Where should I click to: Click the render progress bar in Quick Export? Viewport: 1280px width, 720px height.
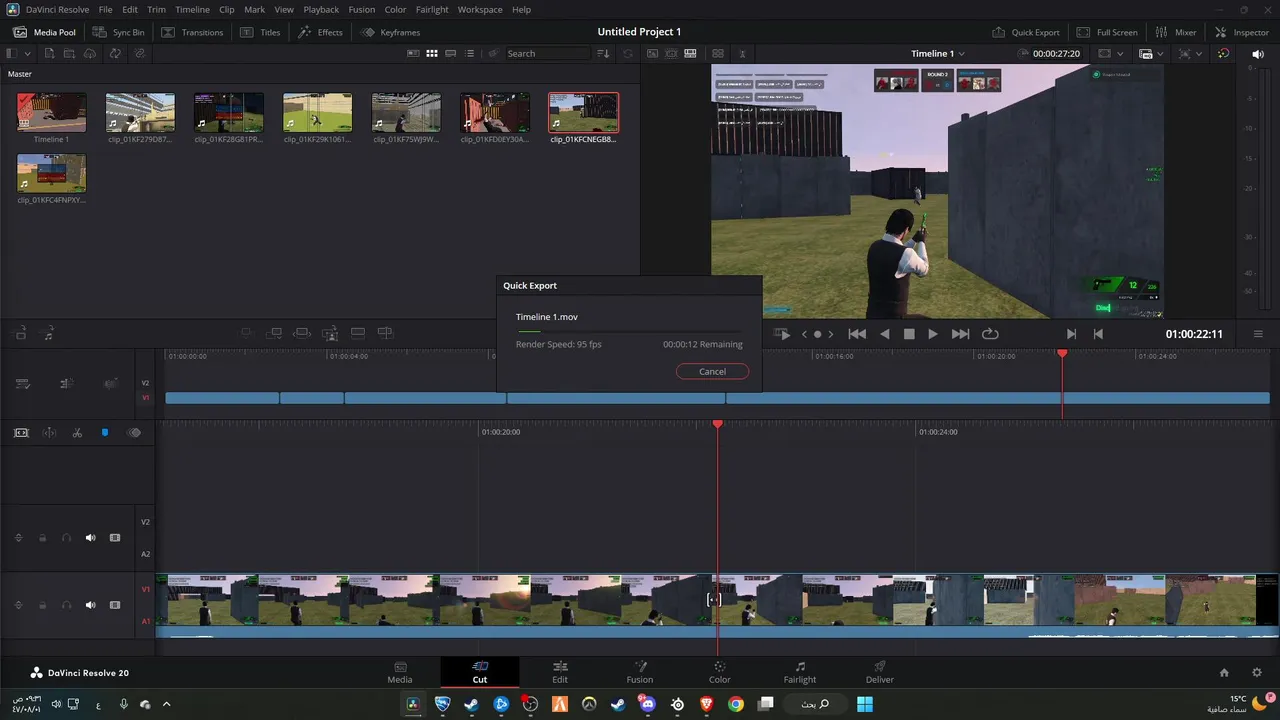click(x=629, y=331)
